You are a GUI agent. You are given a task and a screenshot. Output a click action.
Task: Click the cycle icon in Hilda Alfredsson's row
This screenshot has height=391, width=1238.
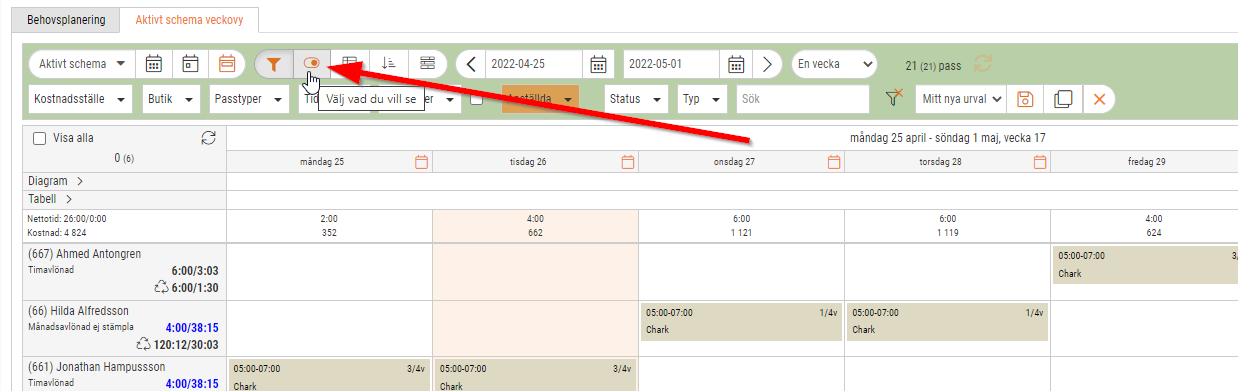coord(143,345)
